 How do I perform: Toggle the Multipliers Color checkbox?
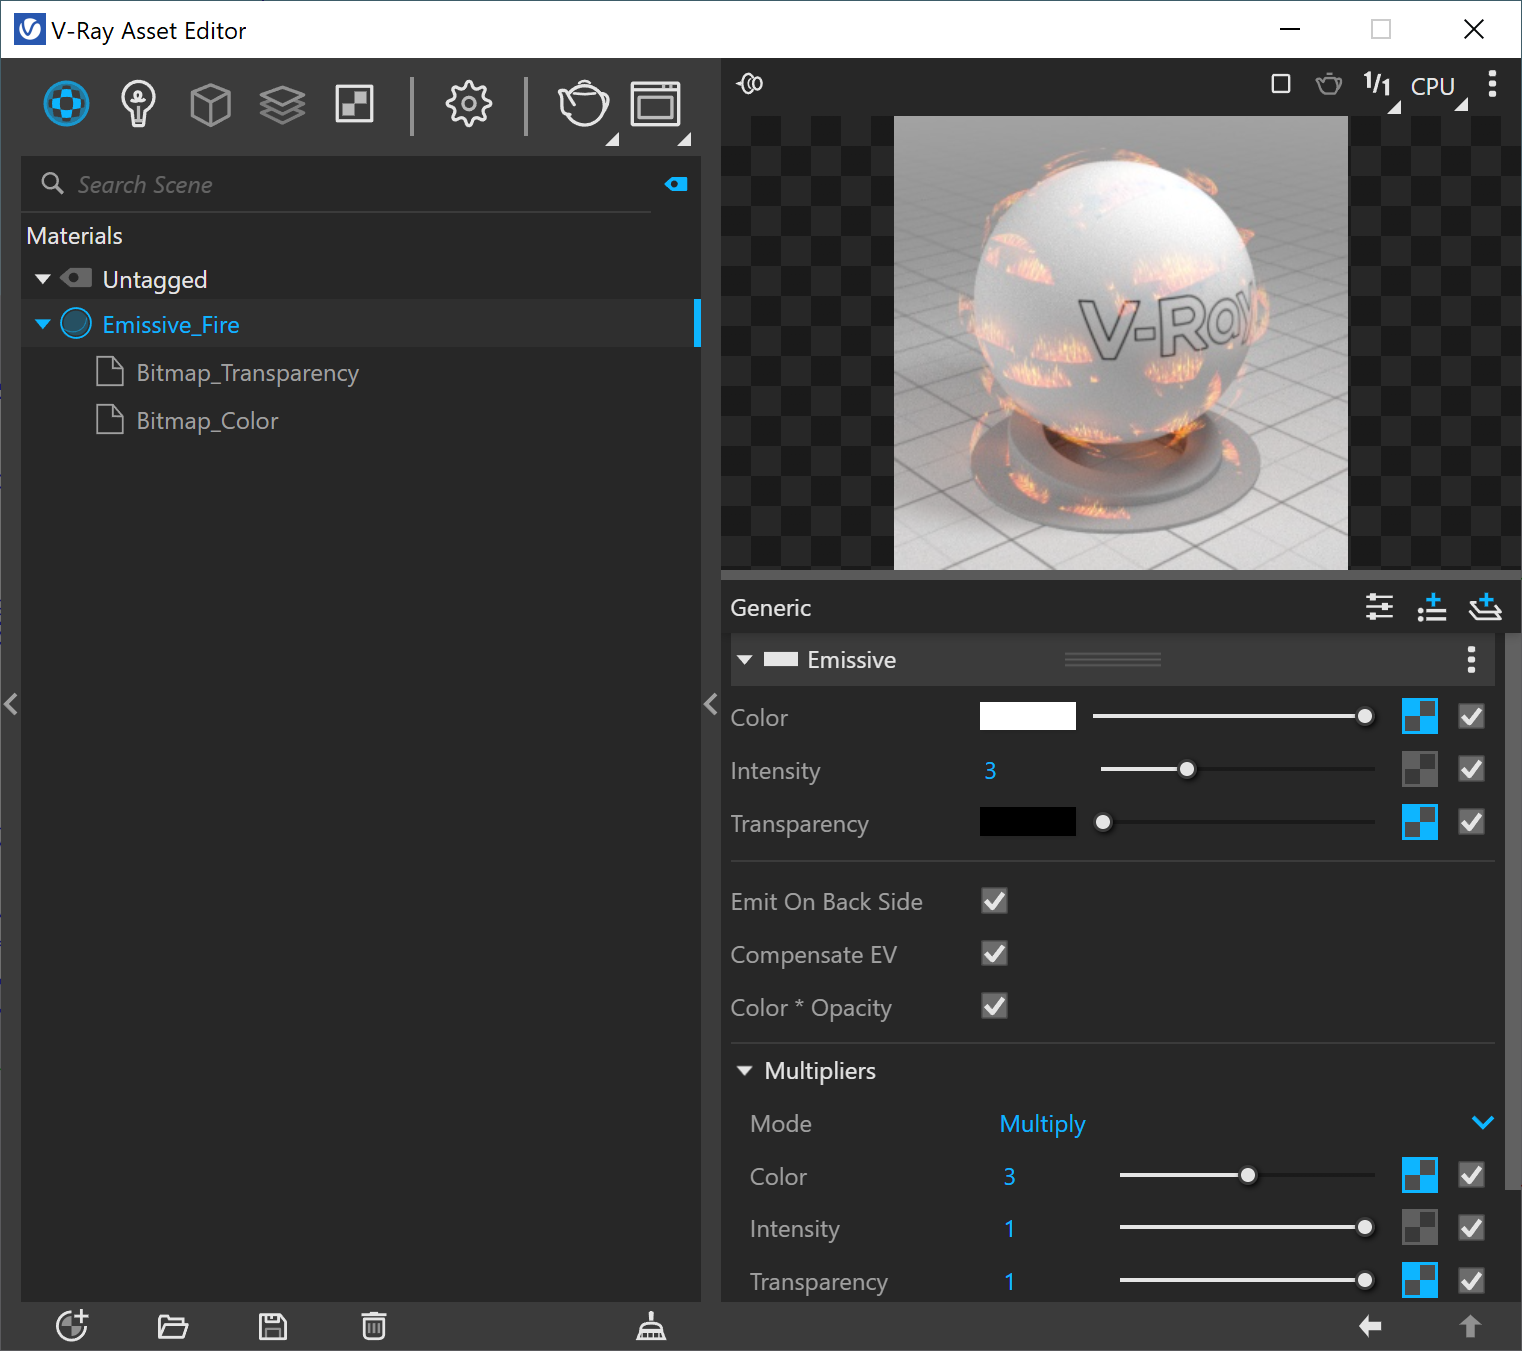1471,1175
